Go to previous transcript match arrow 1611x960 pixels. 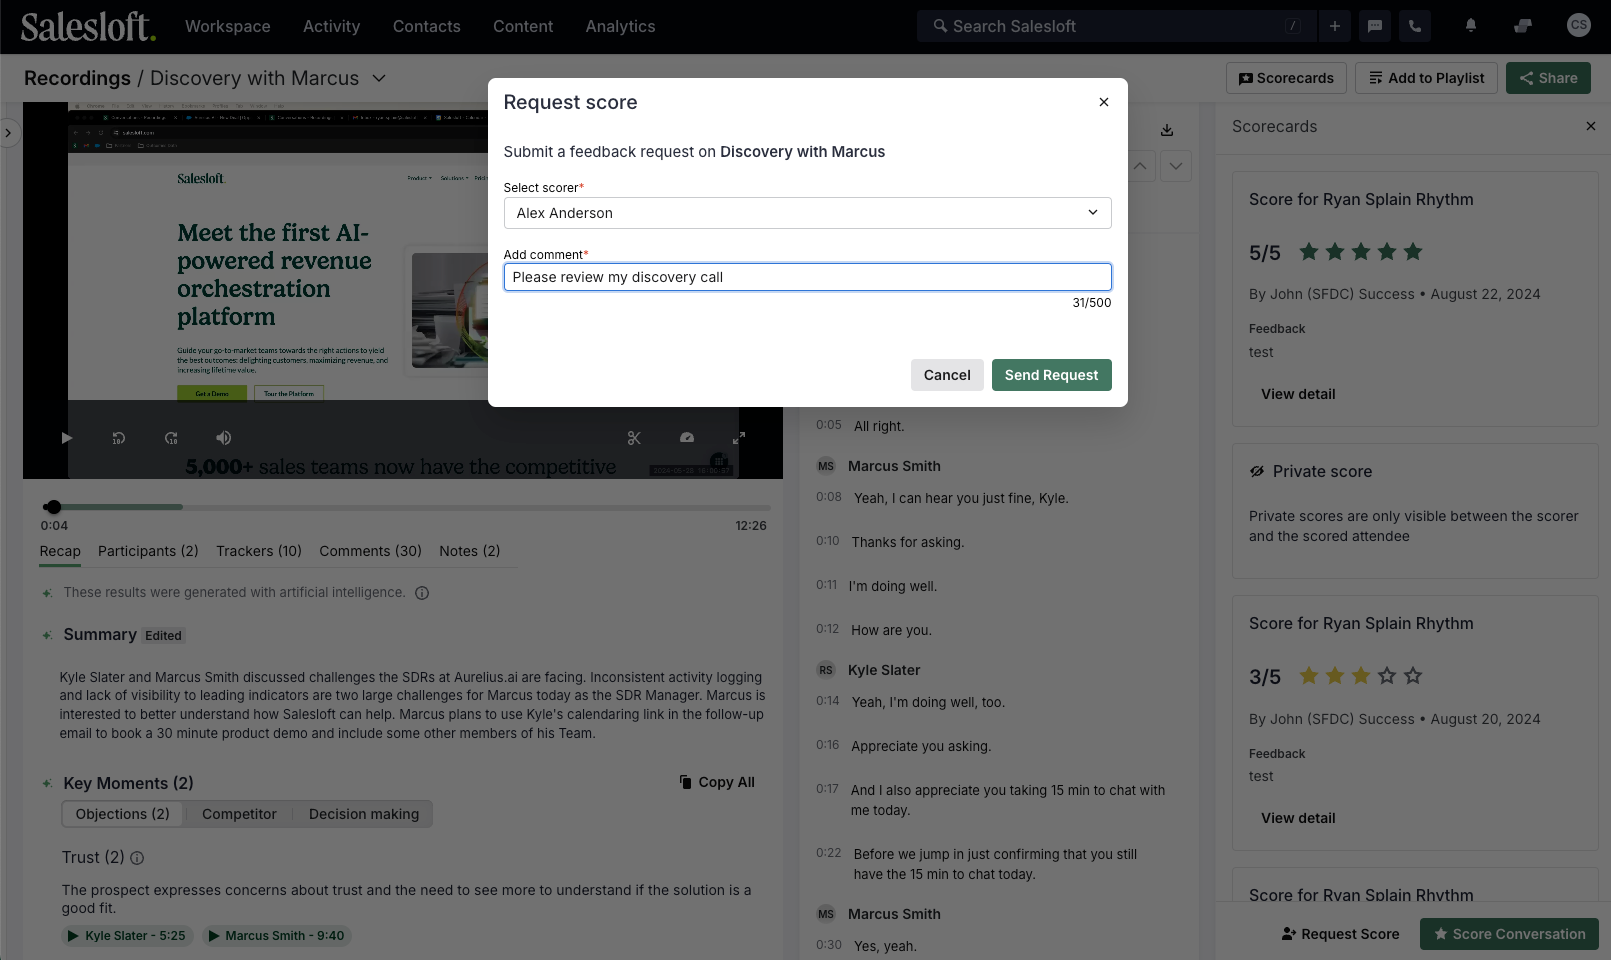point(1141,166)
